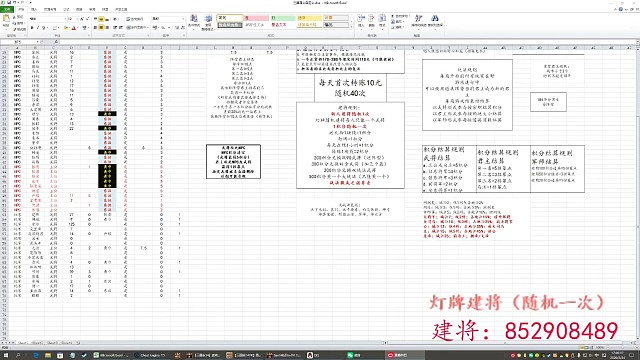Screen dimensions: 640x360
Task: Apply the yellow Neutral (适中) cell style
Action: point(309,18)
